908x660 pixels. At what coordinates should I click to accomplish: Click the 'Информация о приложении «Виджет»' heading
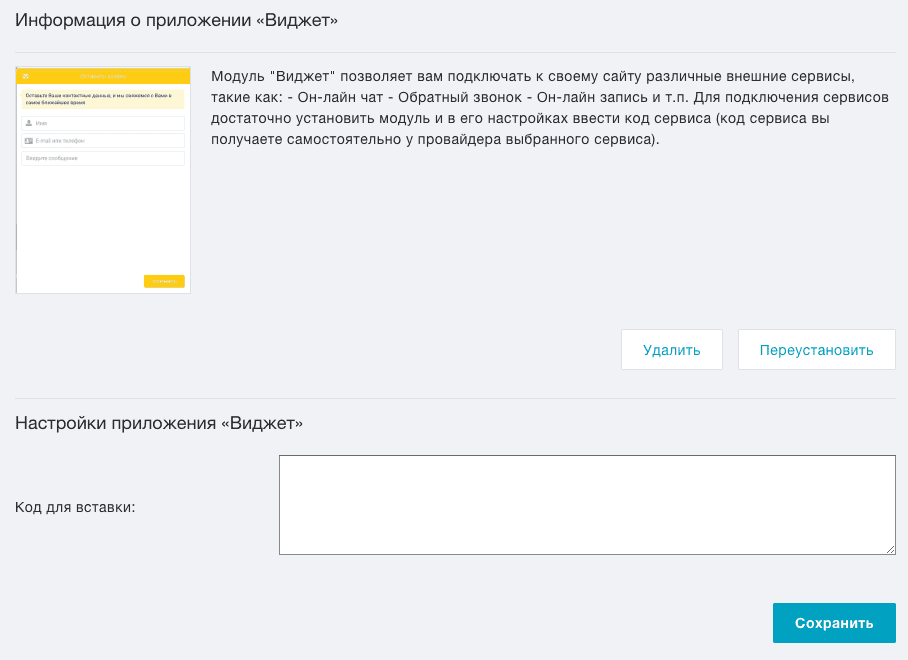(x=177, y=20)
